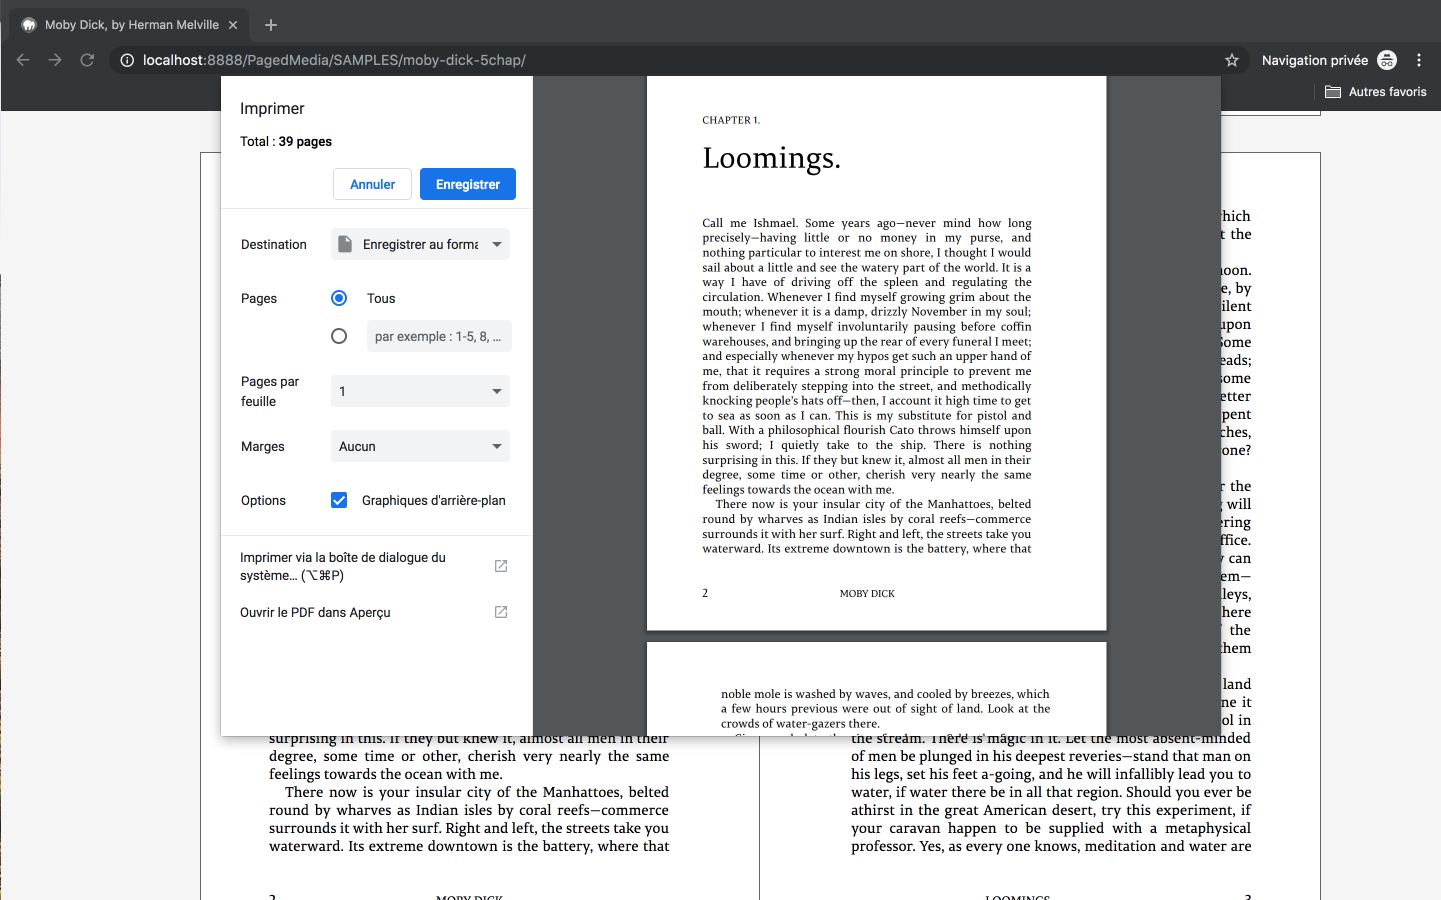Click the site info icon in the address bar
The height and width of the screenshot is (900, 1441).
click(x=127, y=60)
